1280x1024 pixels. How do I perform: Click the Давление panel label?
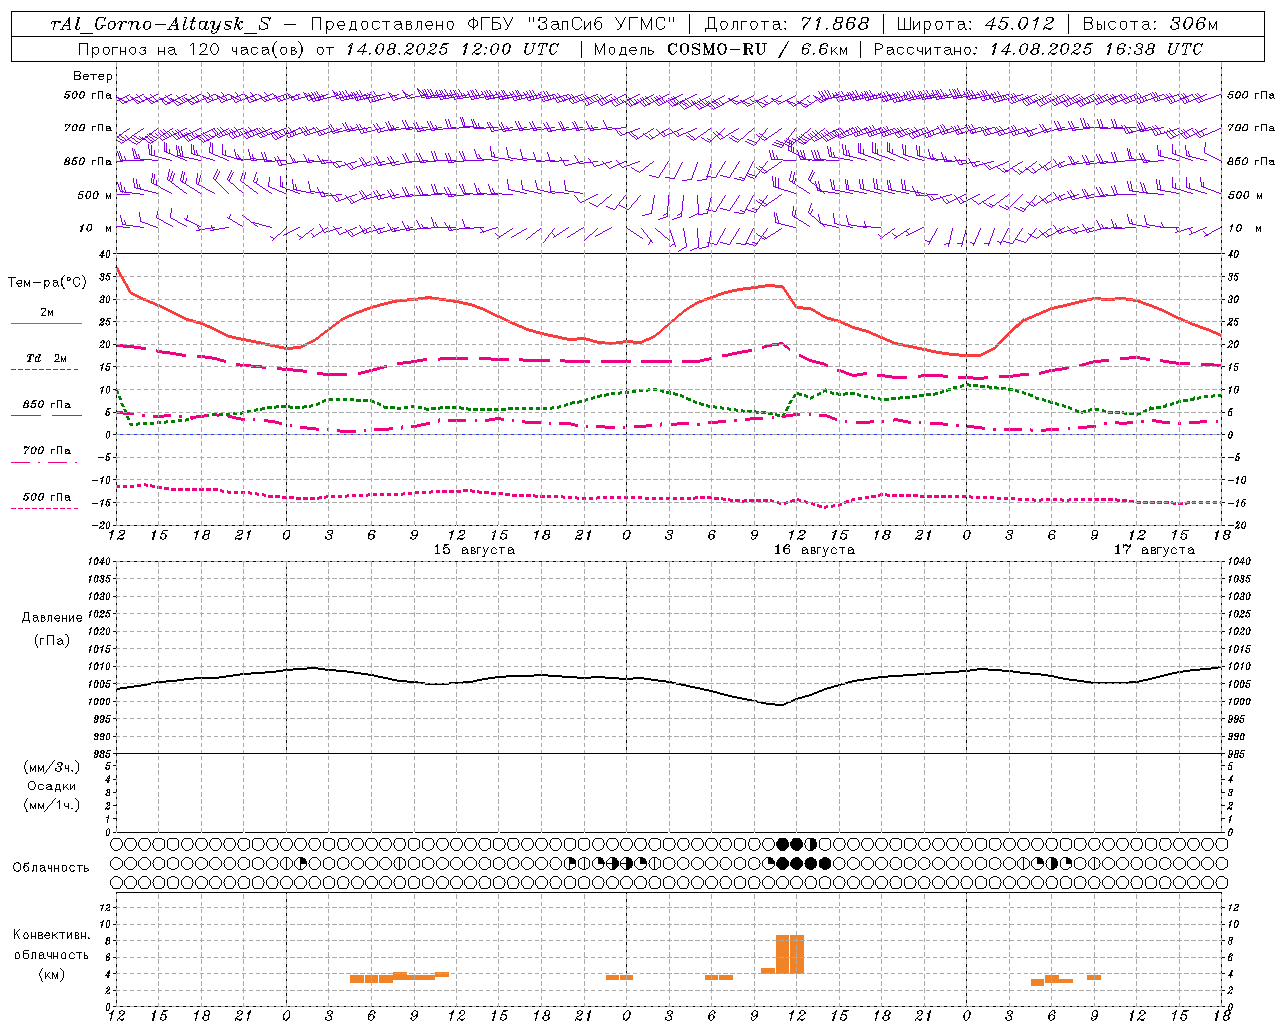52,618
